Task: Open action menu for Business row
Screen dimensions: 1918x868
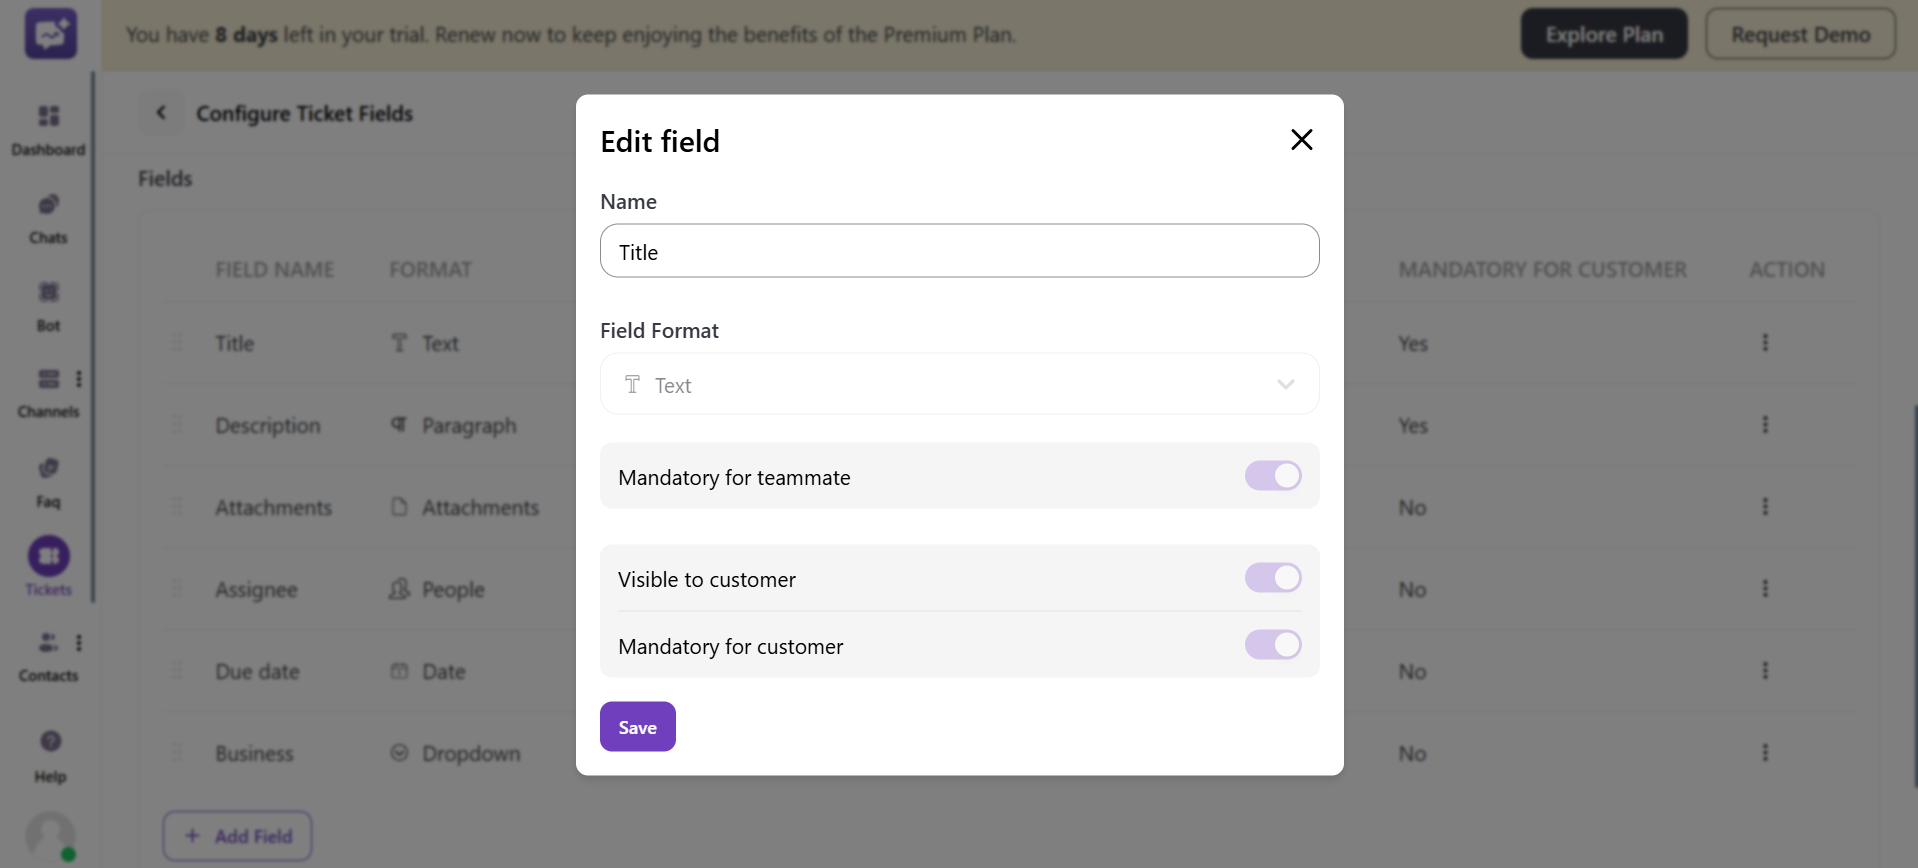Action: pyautogui.click(x=1765, y=753)
